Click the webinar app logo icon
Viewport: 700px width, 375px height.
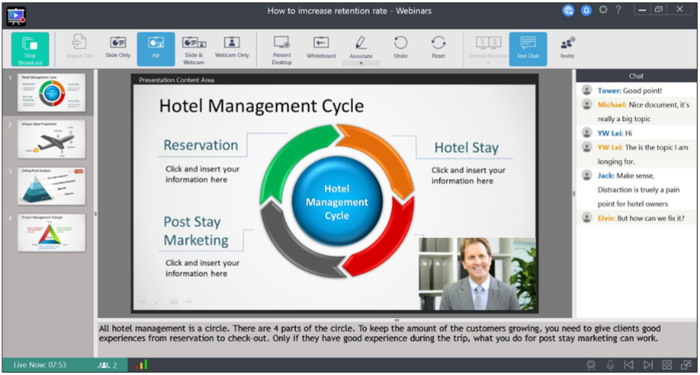[16, 16]
